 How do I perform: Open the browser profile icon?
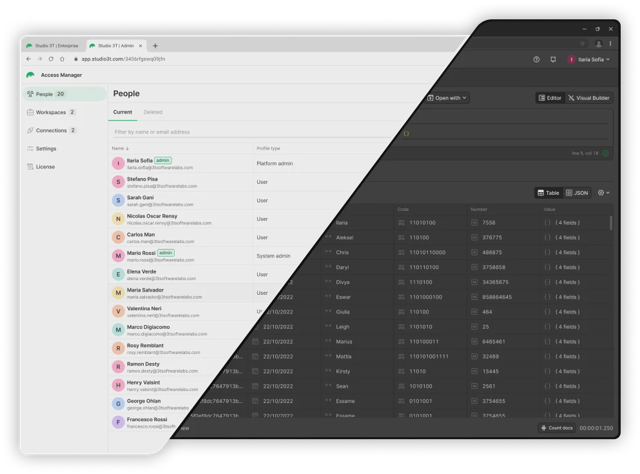[598, 44]
